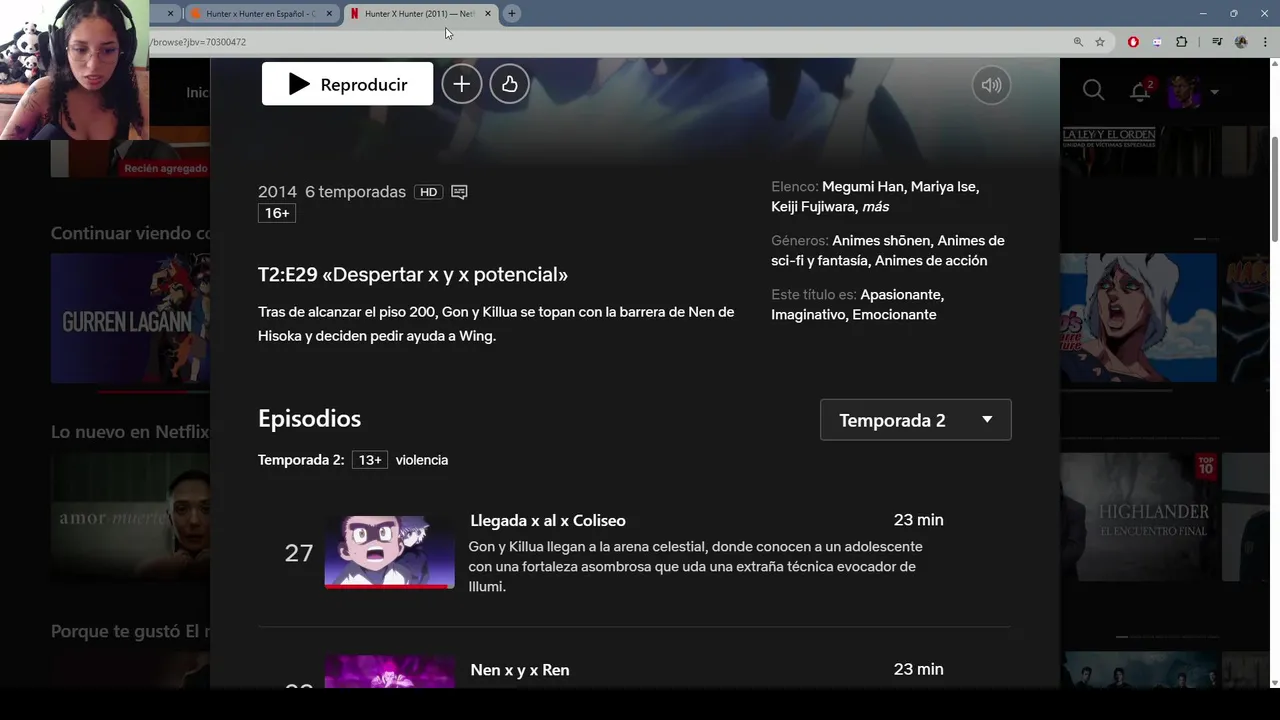Play the show with the Reproducir button
This screenshot has height=720, width=1280.
(x=347, y=84)
